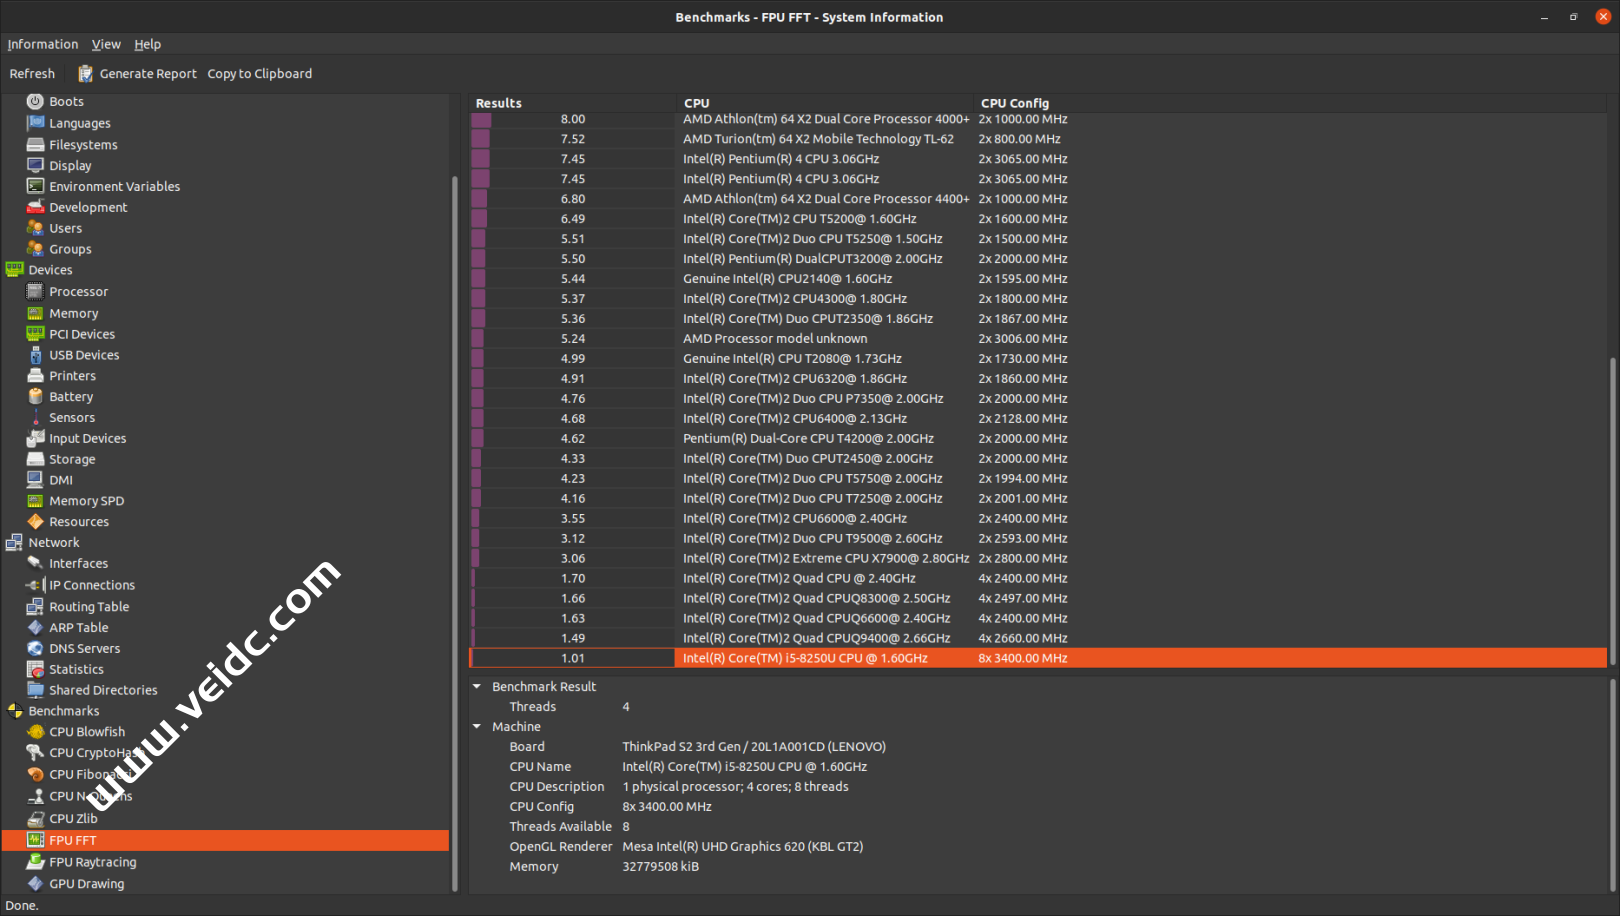Open the FPU Raytracing benchmark icon
Viewport: 1620px width, 916px height.
(x=35, y=862)
